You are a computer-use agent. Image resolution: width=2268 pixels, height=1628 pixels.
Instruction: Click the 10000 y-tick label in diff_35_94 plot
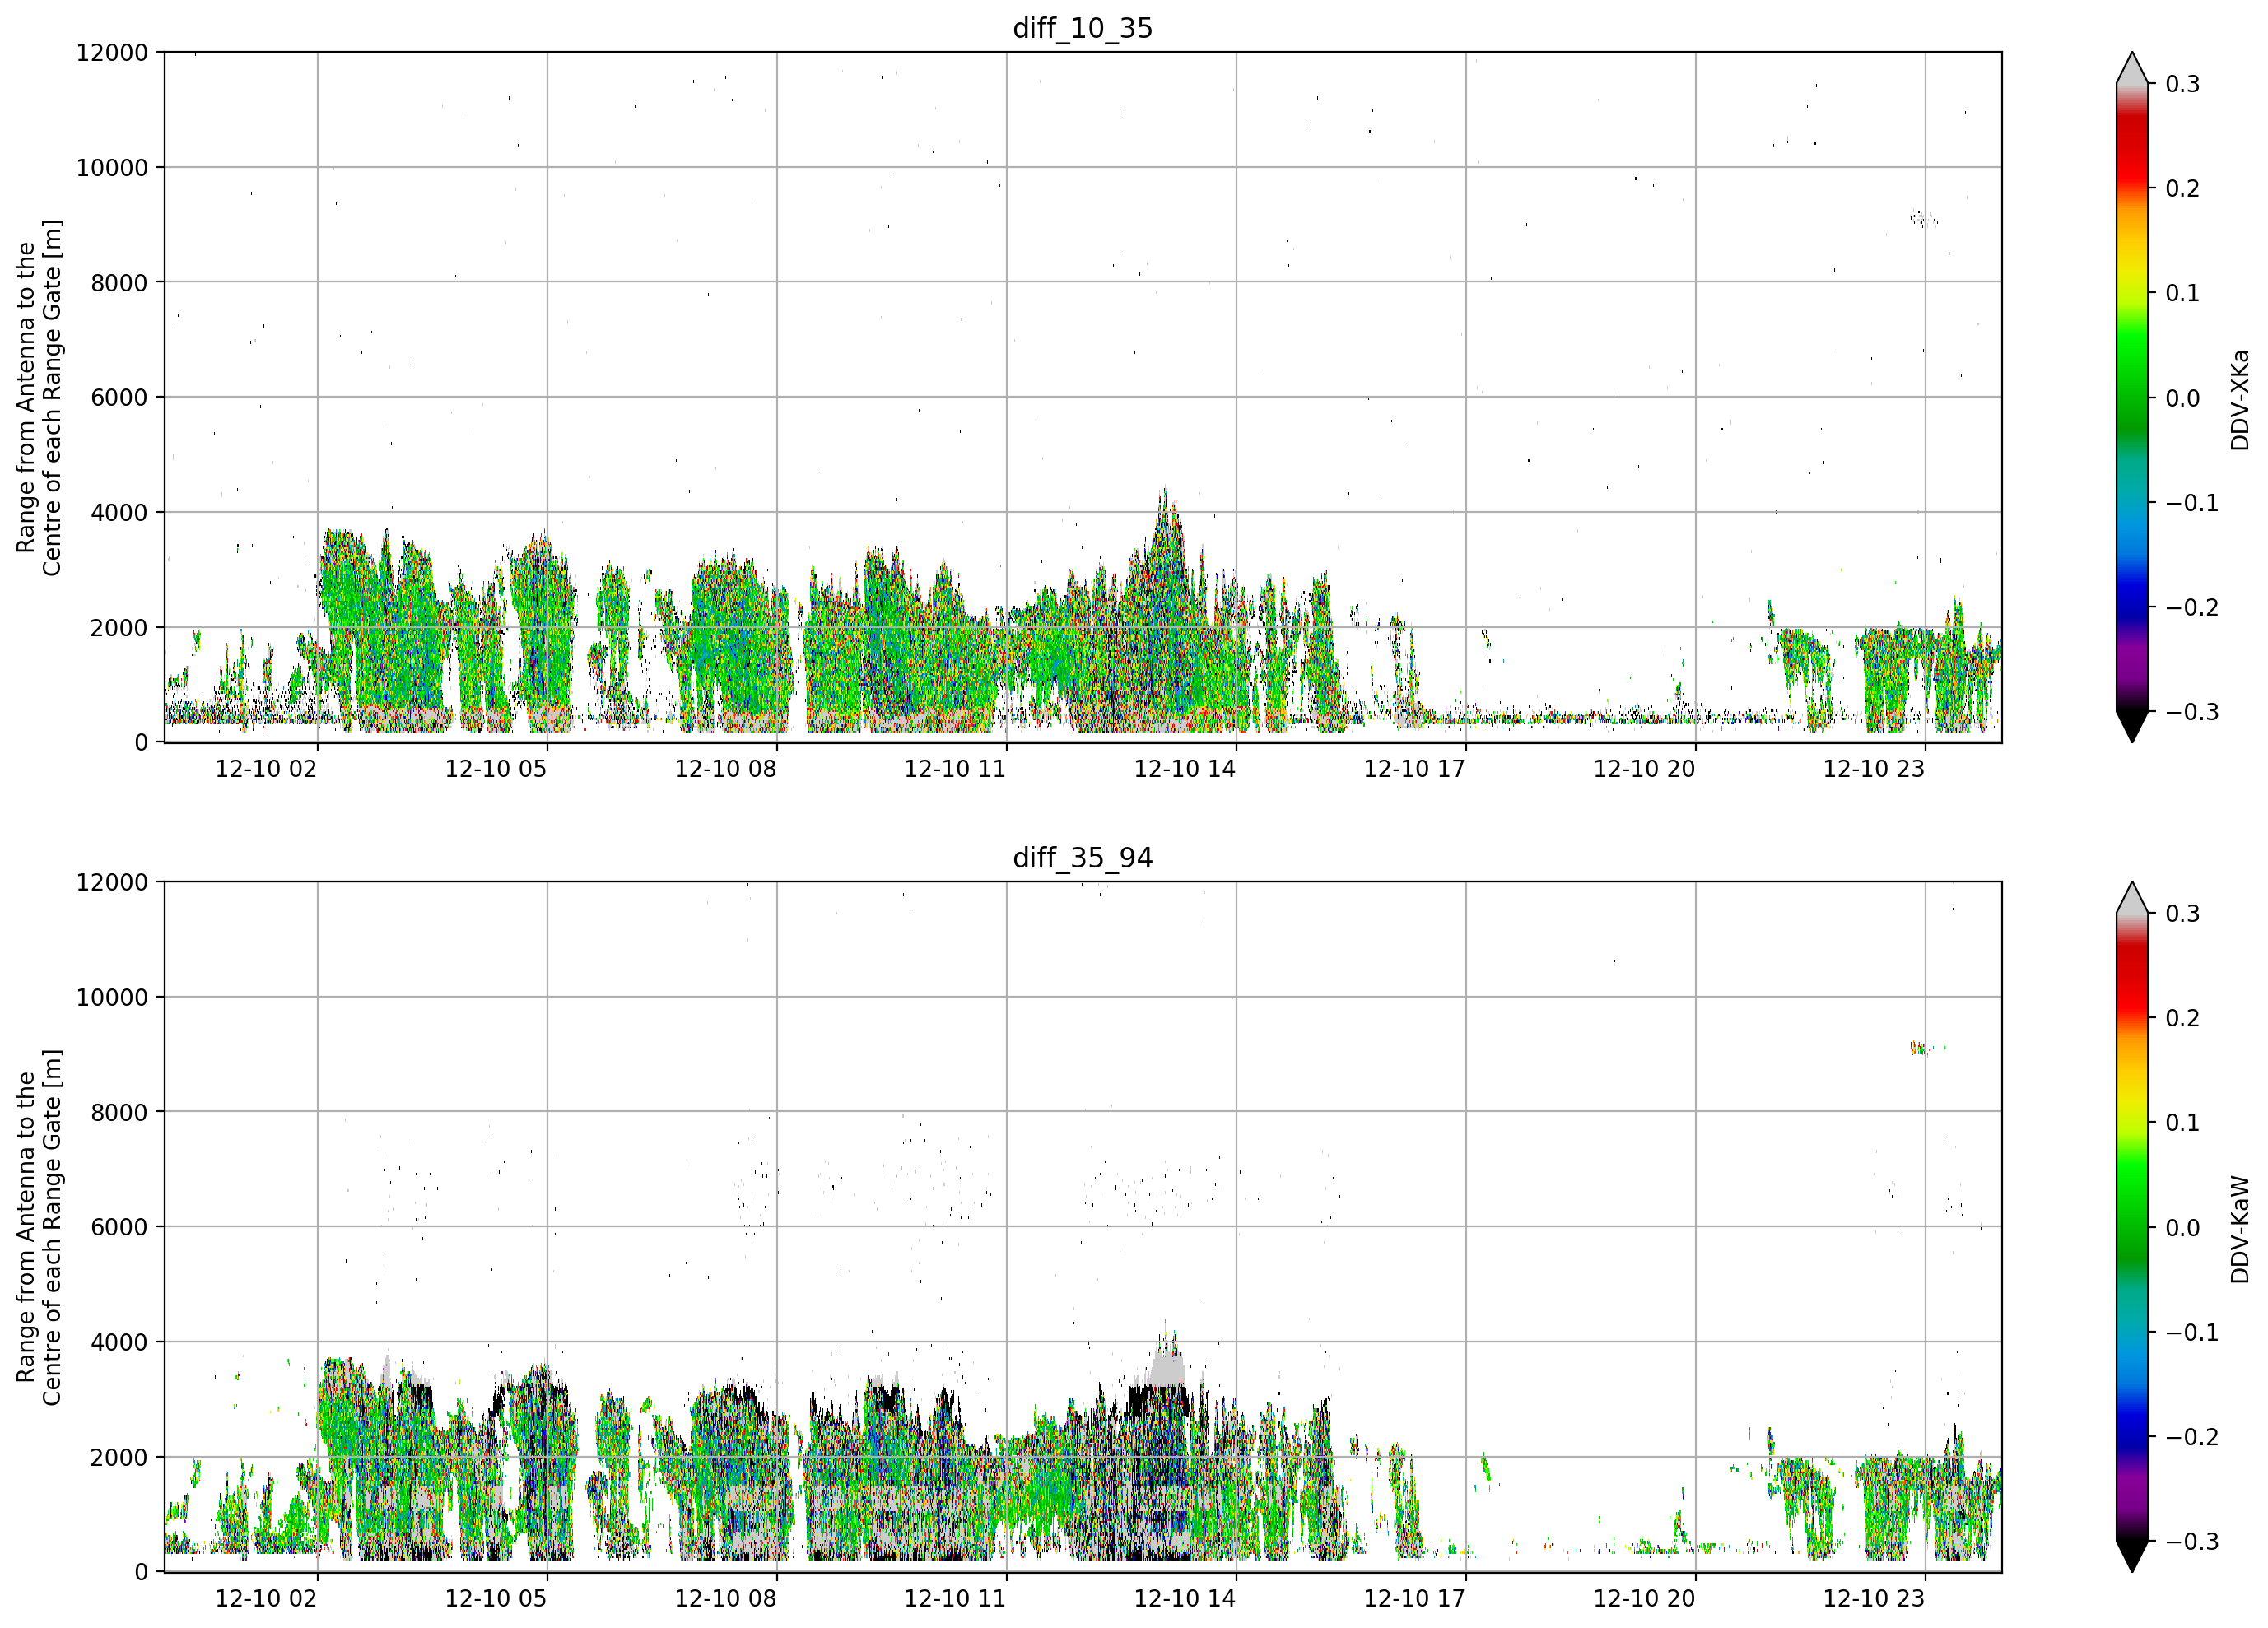[x=112, y=997]
